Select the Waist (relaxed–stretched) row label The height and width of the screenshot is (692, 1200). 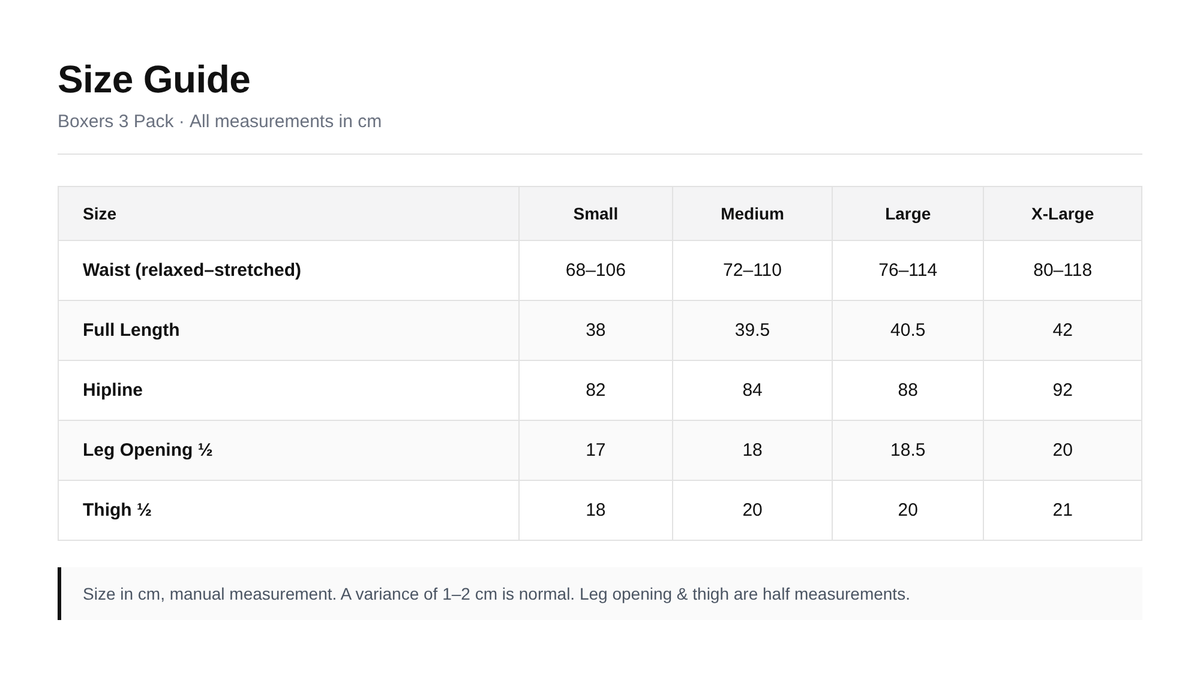click(x=192, y=270)
